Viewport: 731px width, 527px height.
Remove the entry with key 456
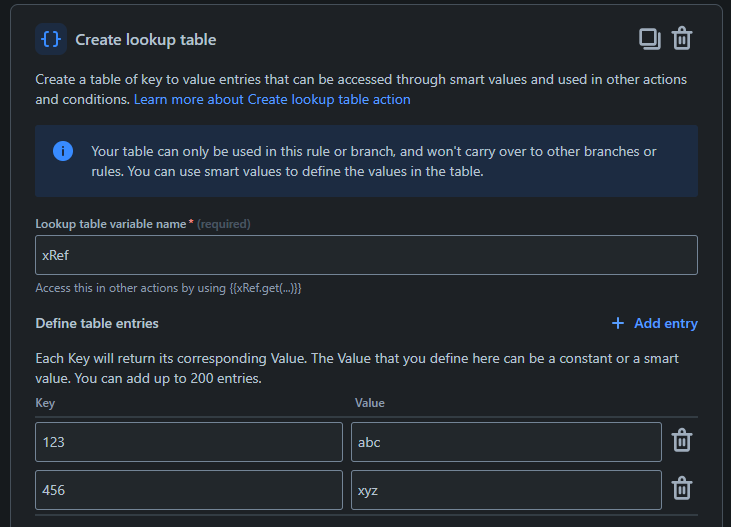pos(682,489)
